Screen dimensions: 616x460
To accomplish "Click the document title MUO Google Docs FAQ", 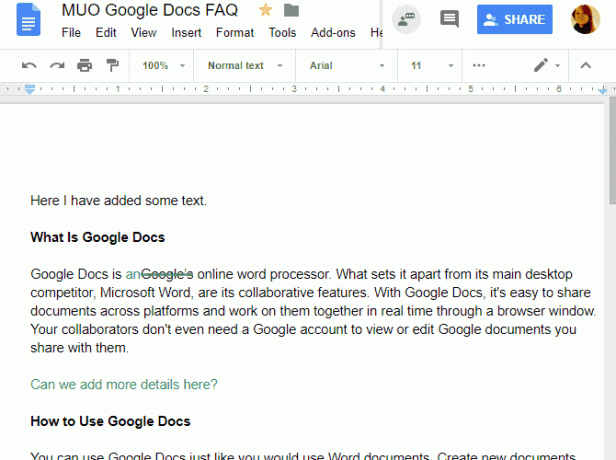I will click(150, 10).
